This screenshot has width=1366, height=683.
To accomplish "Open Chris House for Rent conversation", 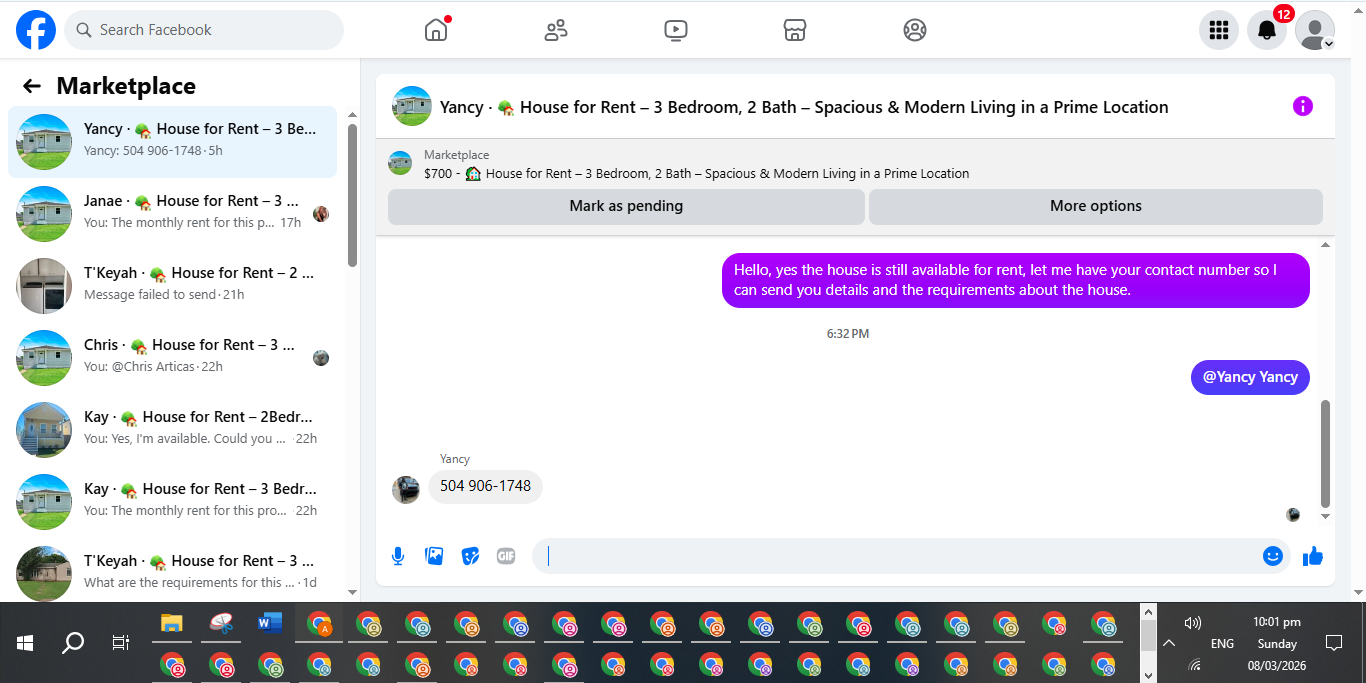I will (172, 358).
